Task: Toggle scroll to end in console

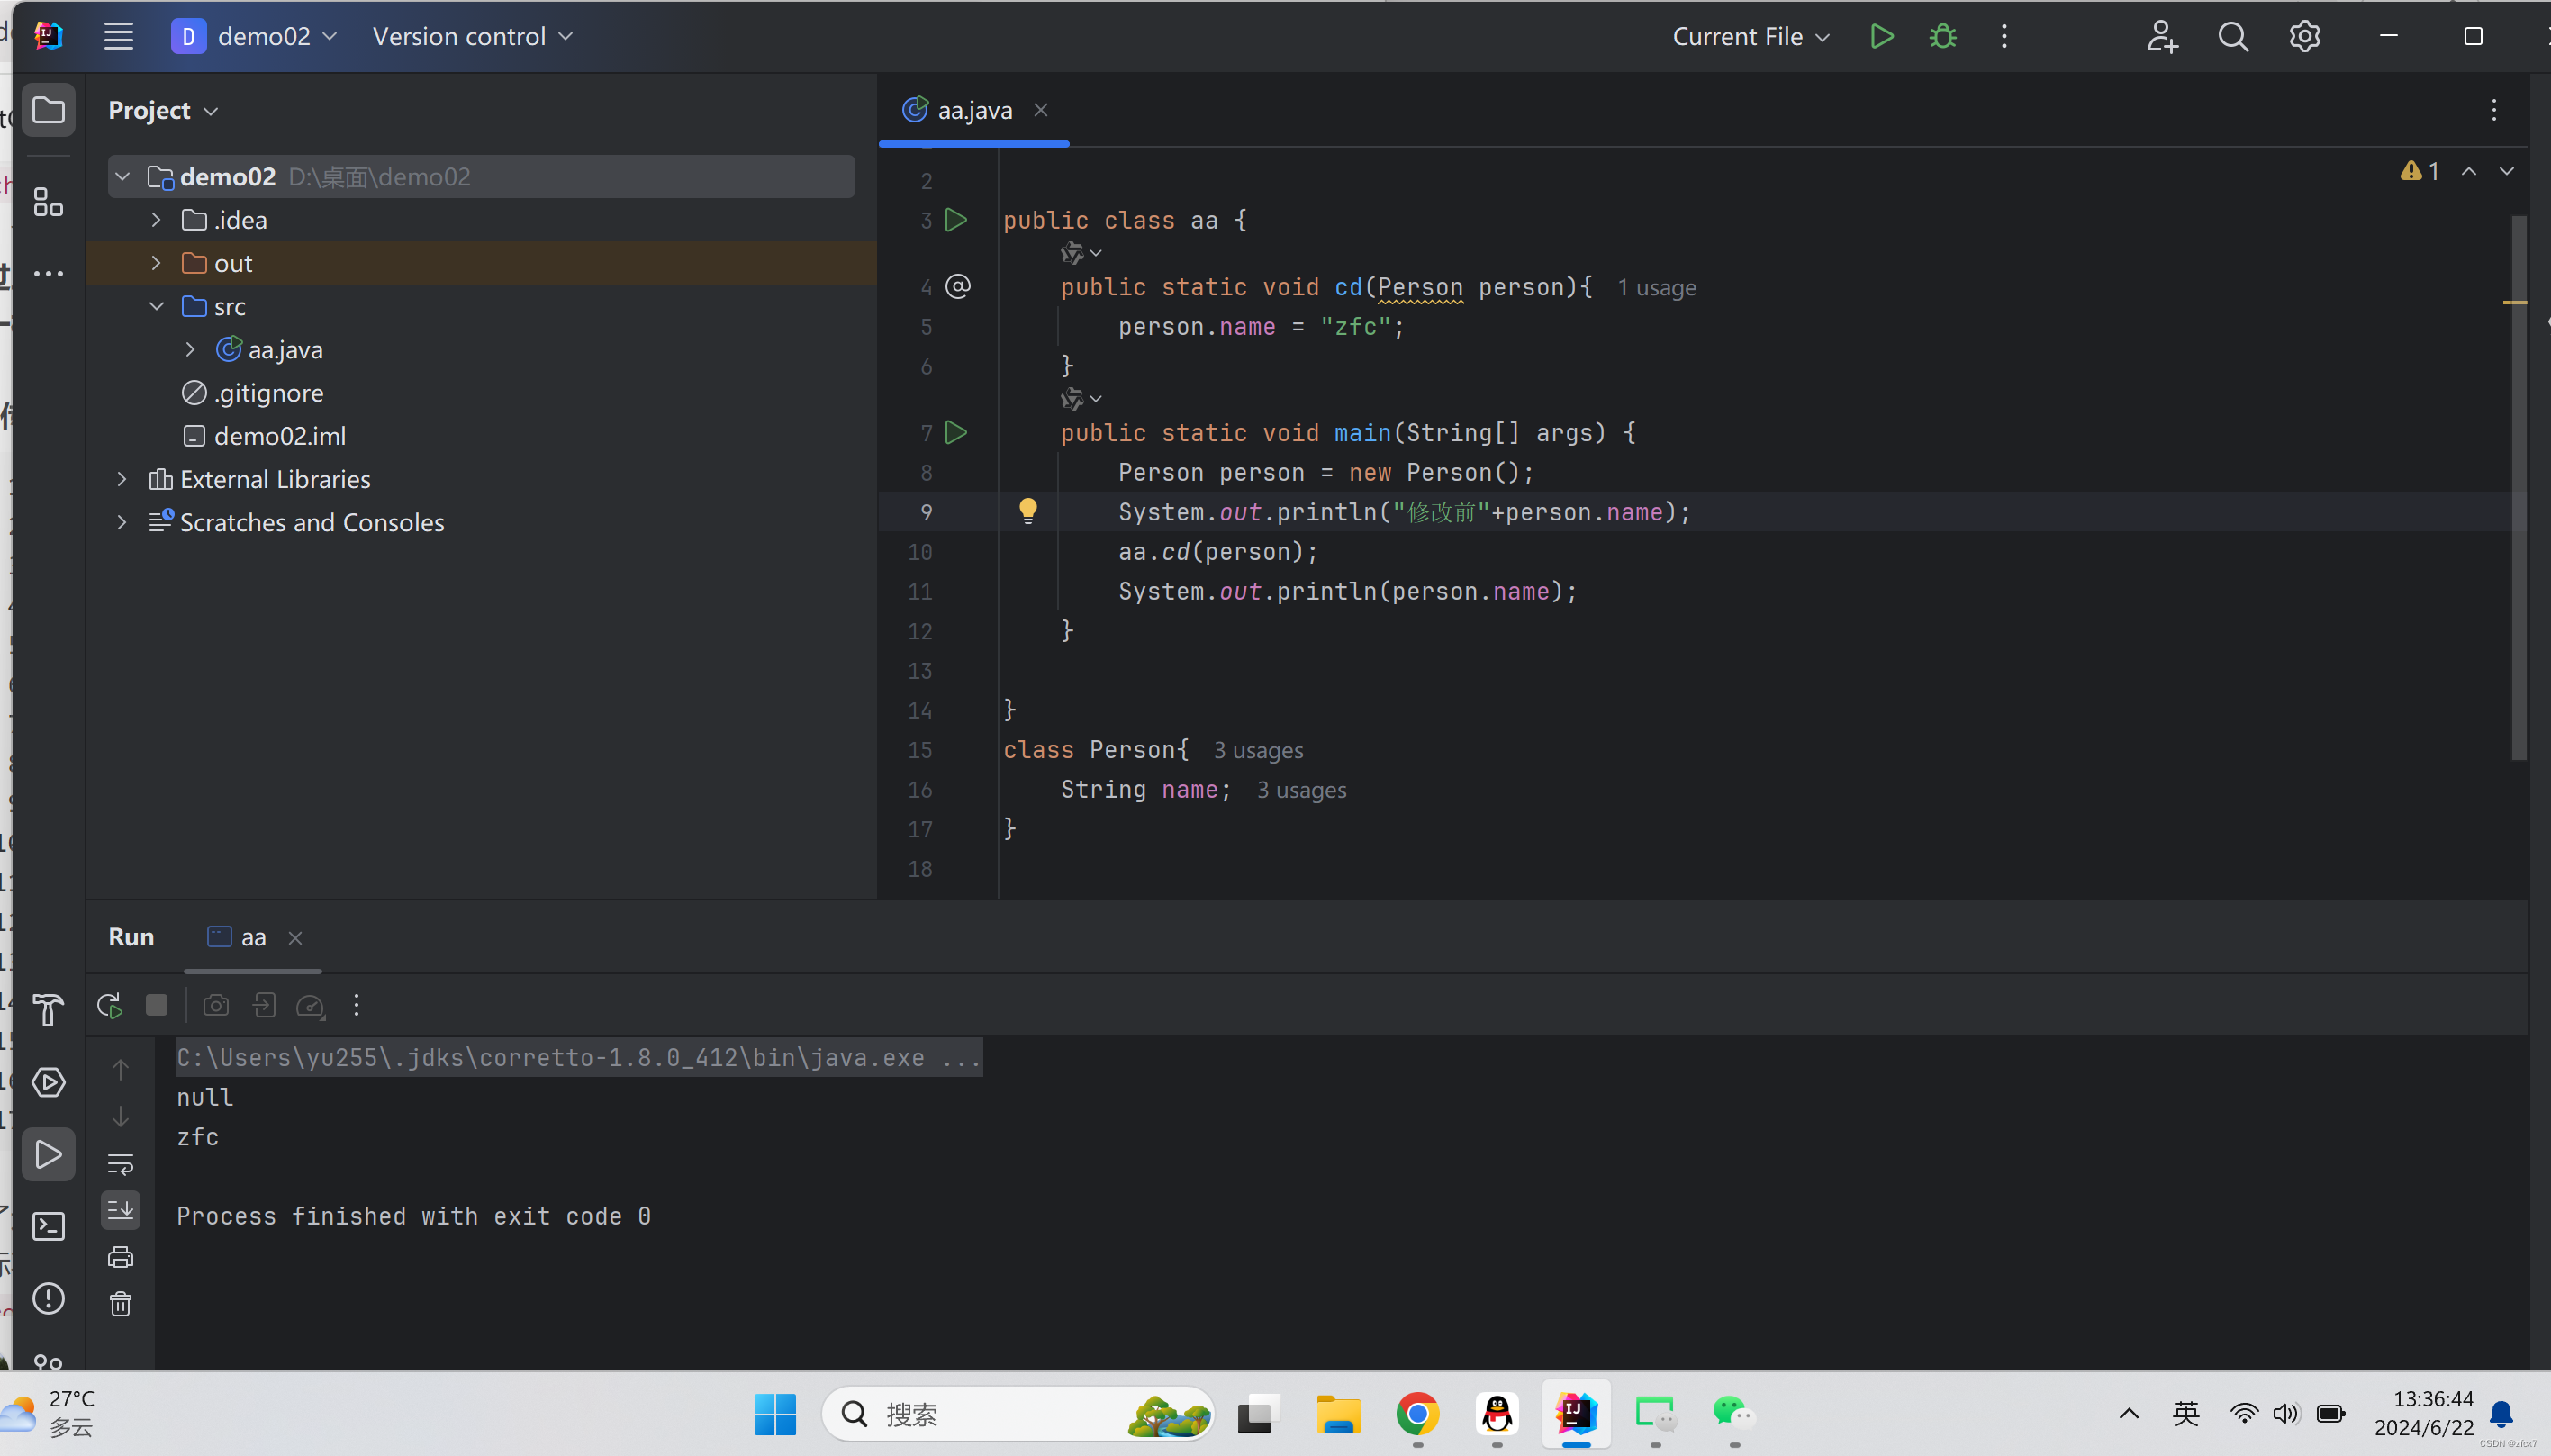Action: [x=121, y=1210]
